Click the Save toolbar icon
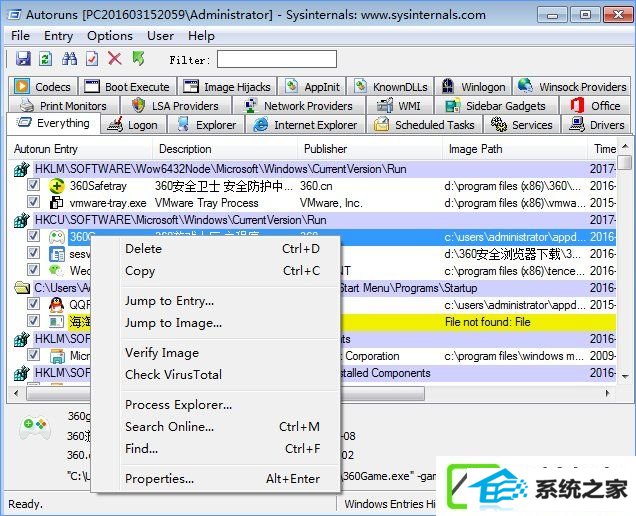The height and width of the screenshot is (516, 636). [x=23, y=59]
